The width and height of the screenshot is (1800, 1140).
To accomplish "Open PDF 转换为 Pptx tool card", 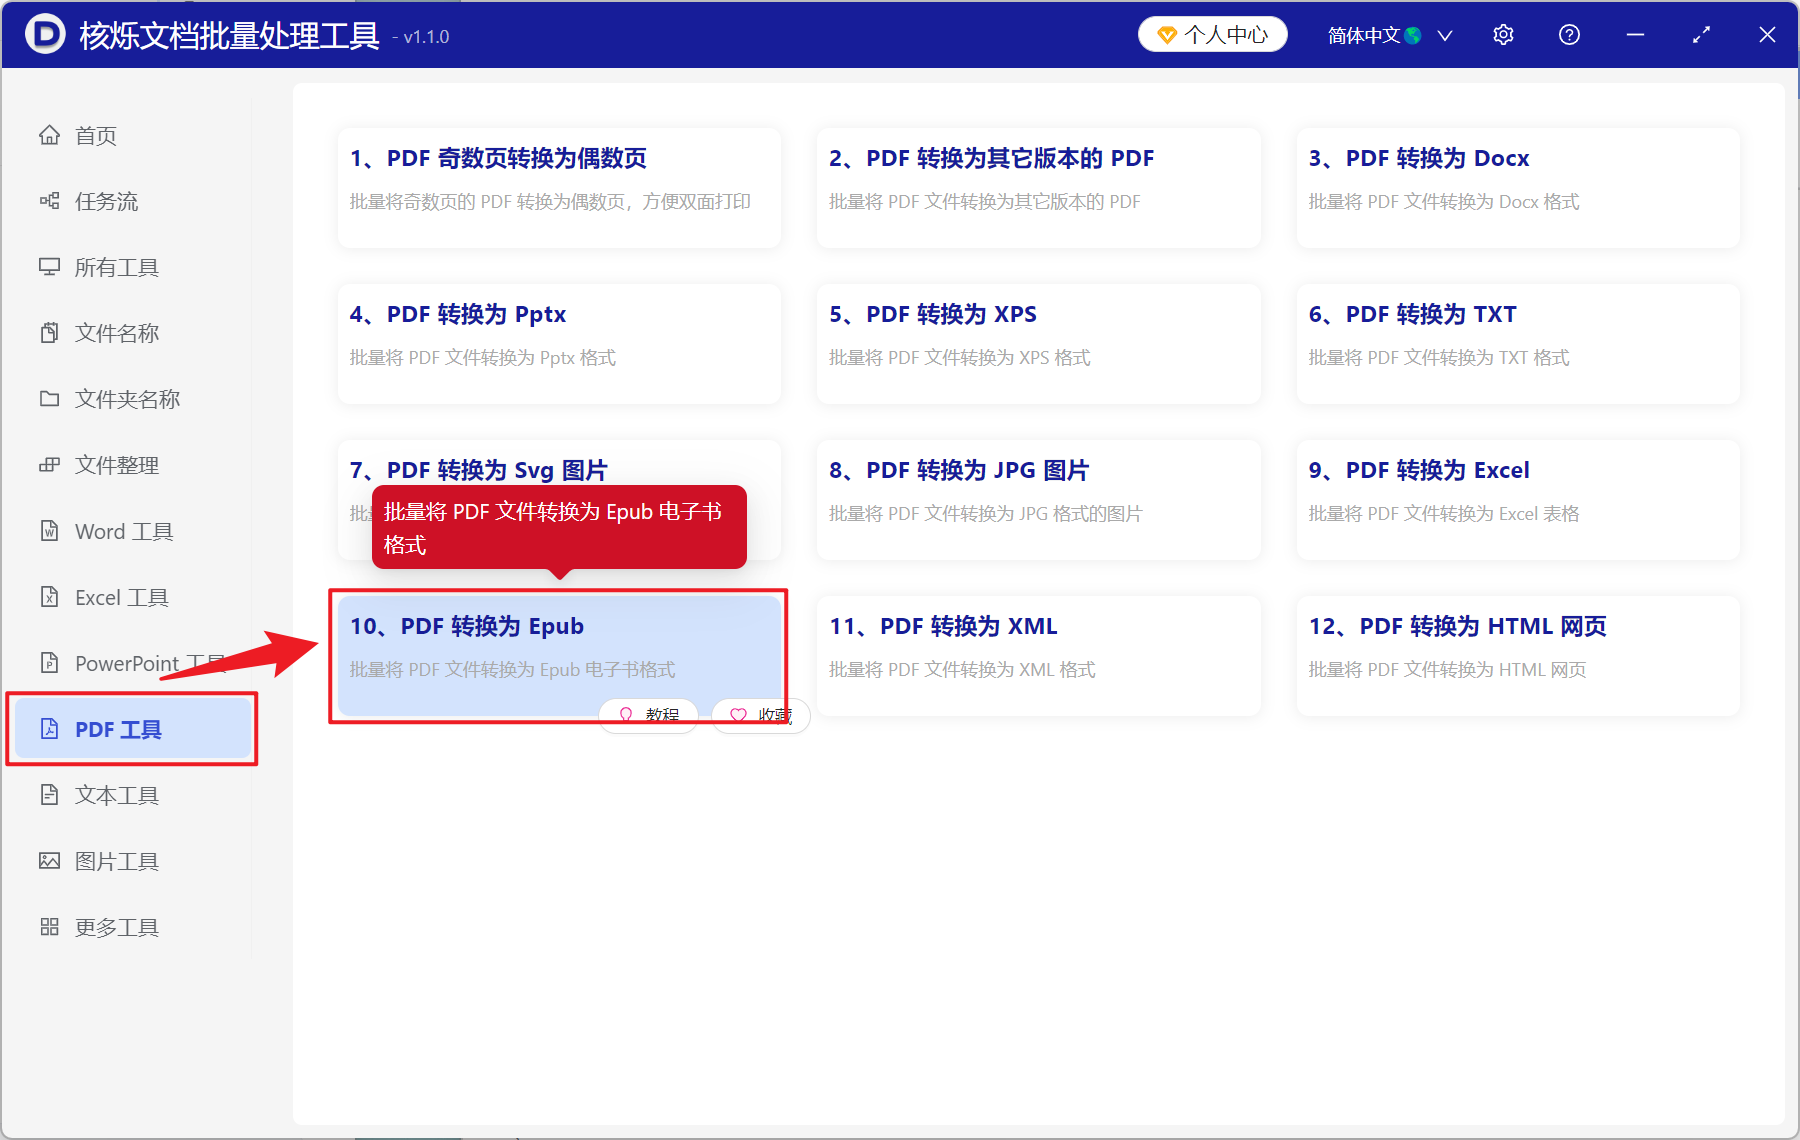I will coord(559,344).
